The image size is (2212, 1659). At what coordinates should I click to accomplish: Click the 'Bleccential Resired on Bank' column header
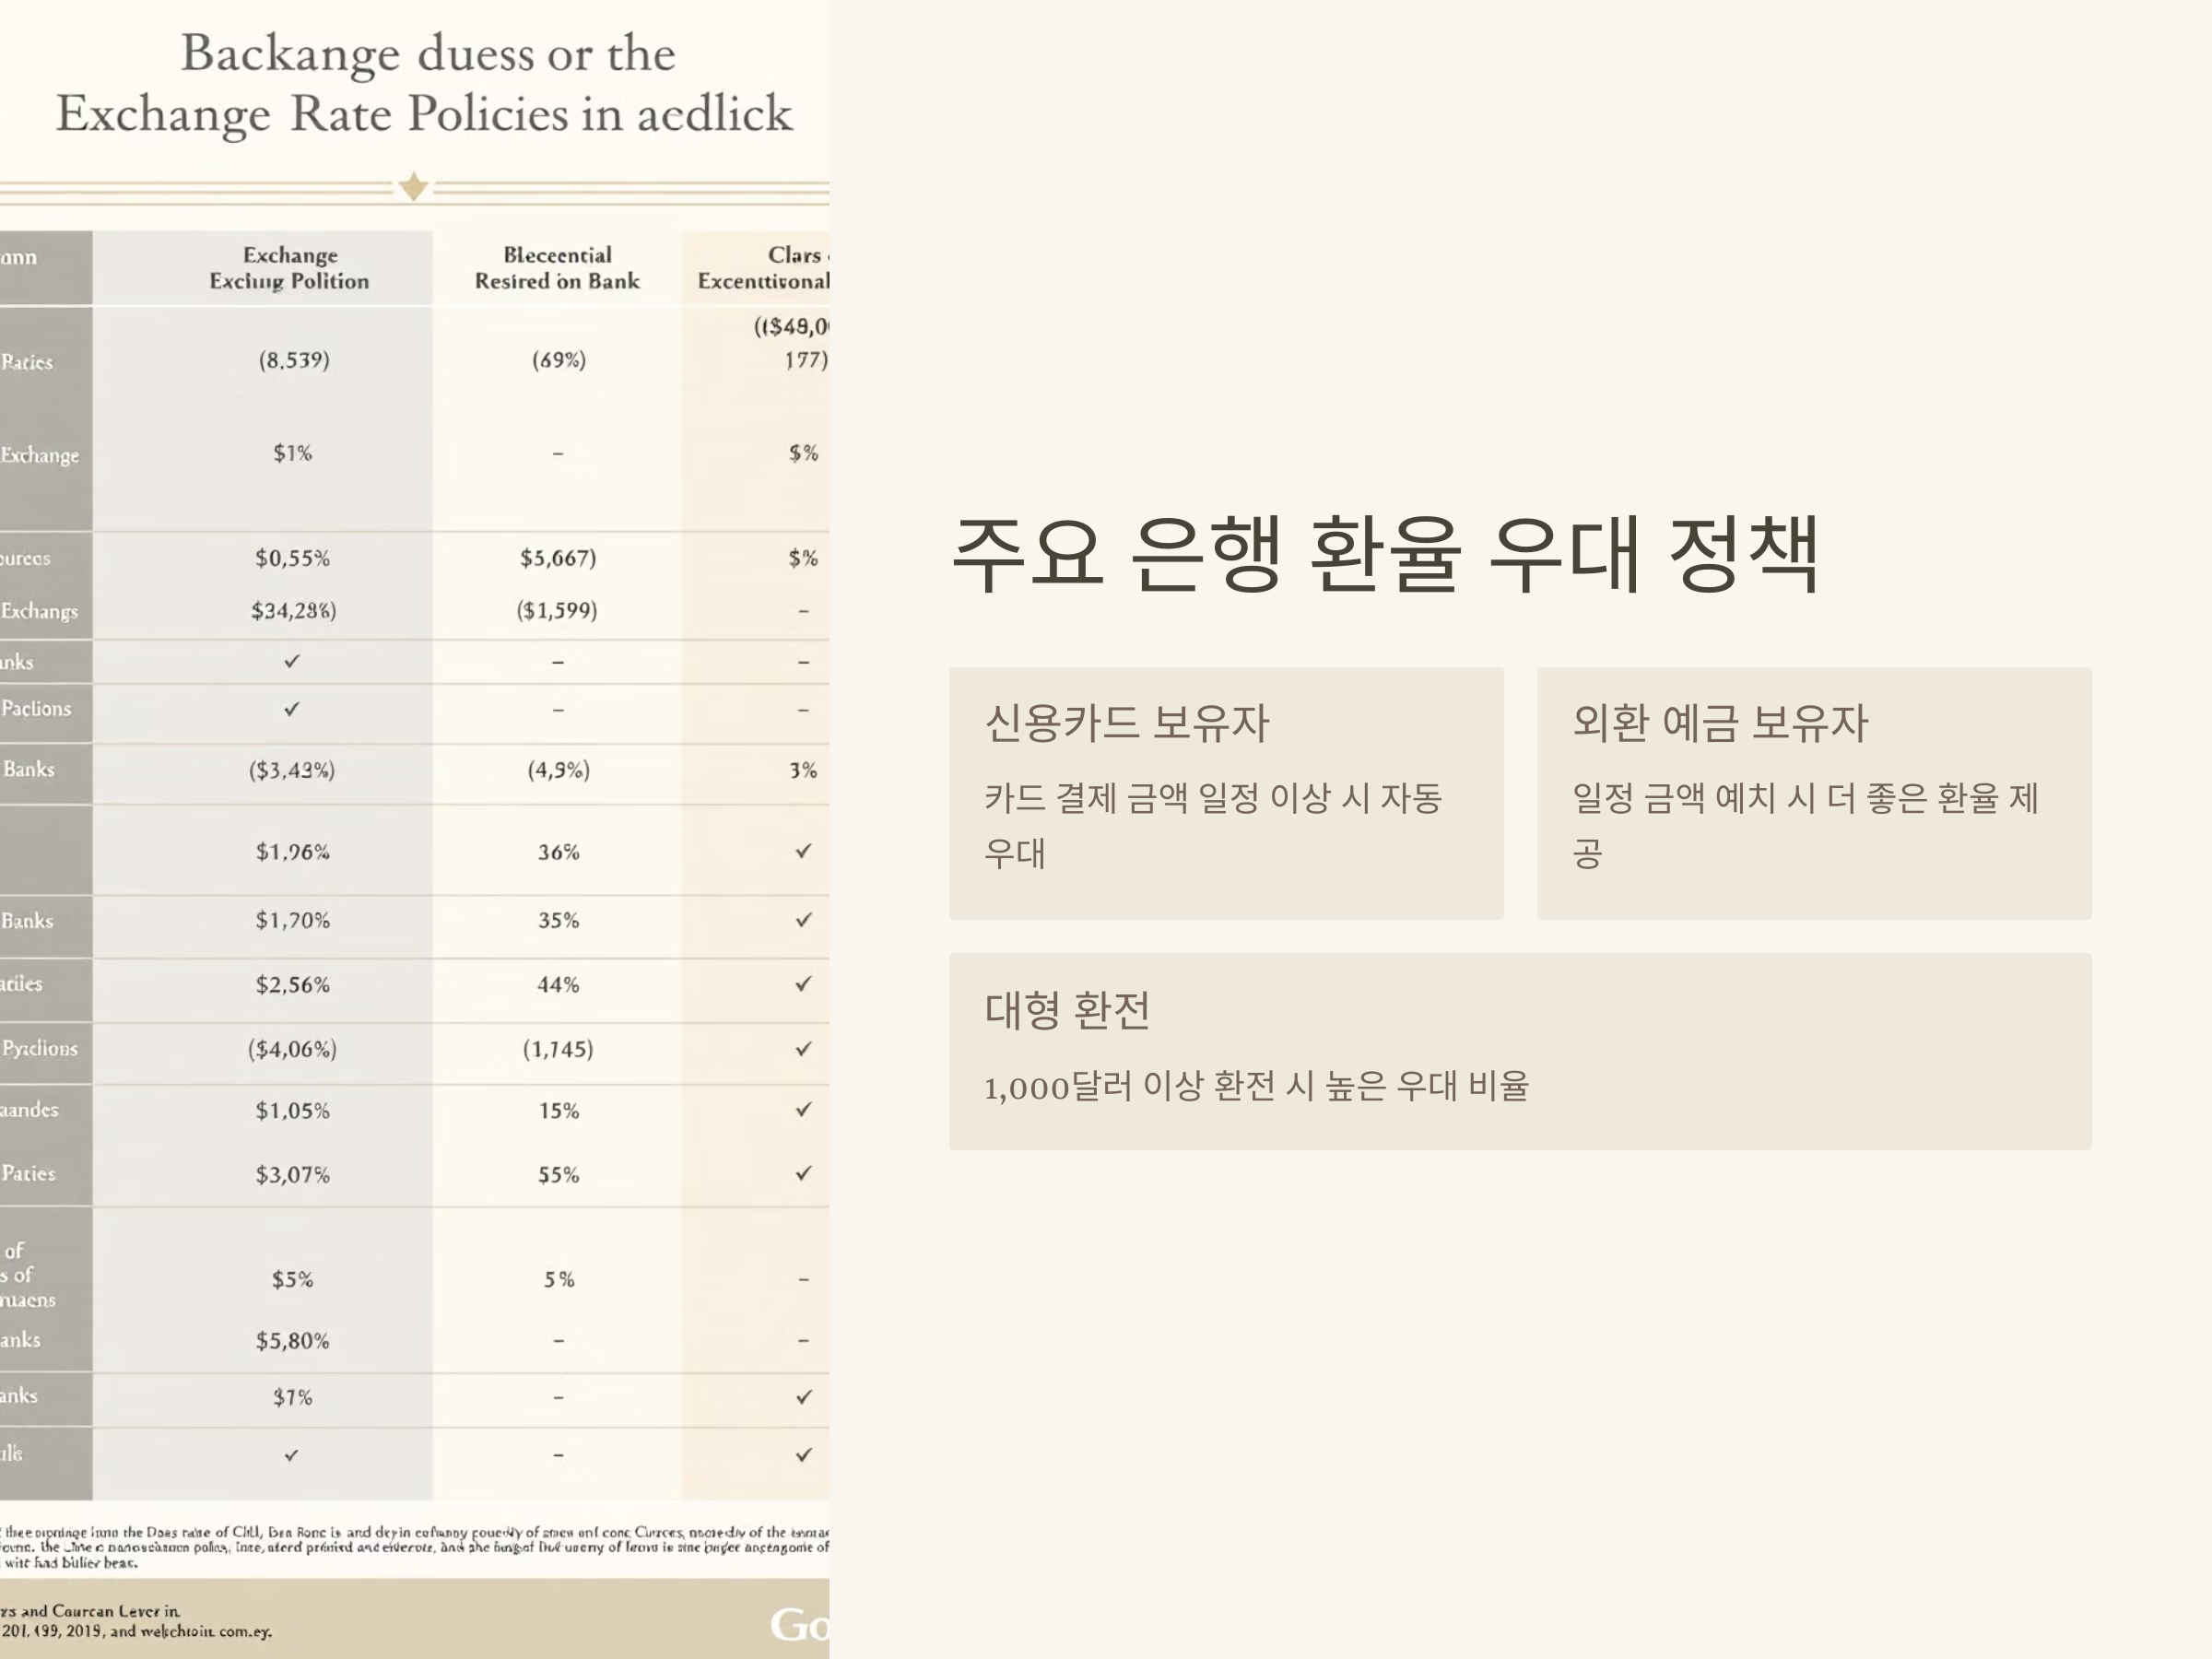pyautogui.click(x=557, y=268)
